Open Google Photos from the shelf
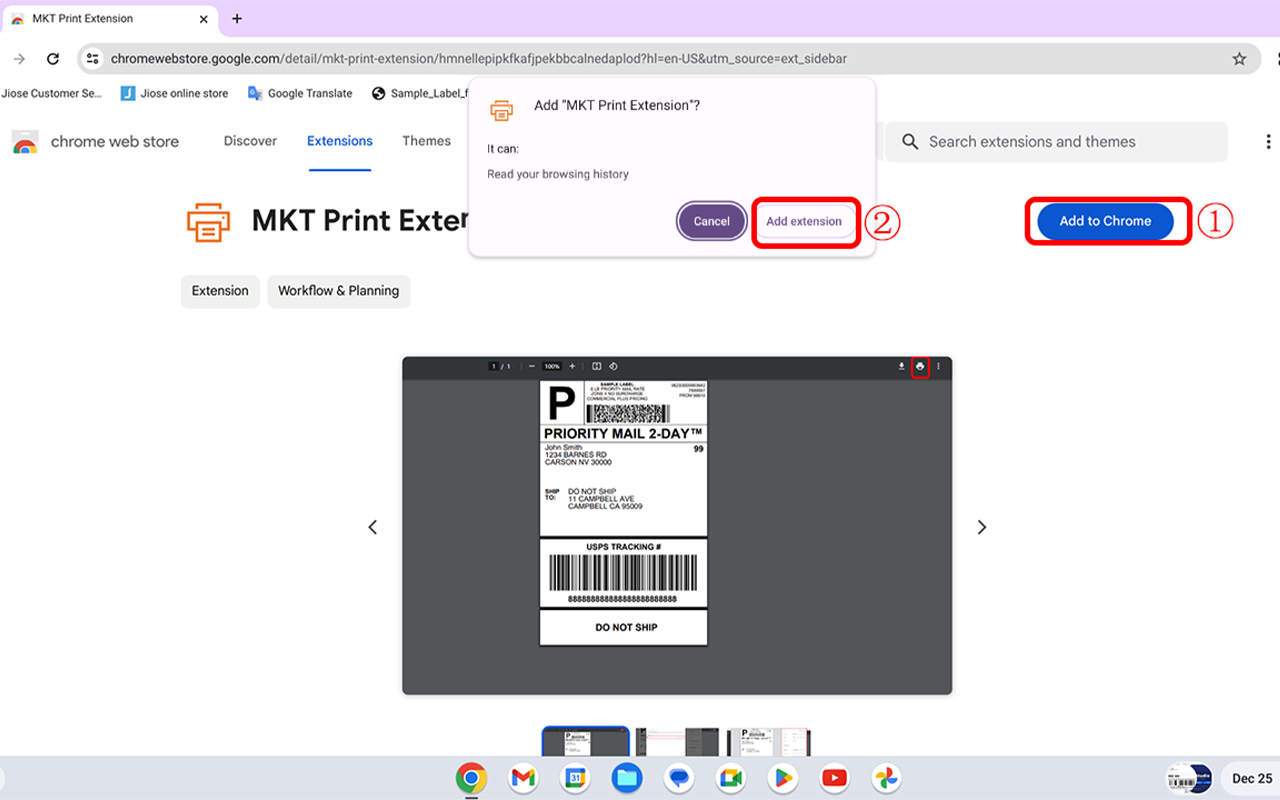 (x=886, y=778)
